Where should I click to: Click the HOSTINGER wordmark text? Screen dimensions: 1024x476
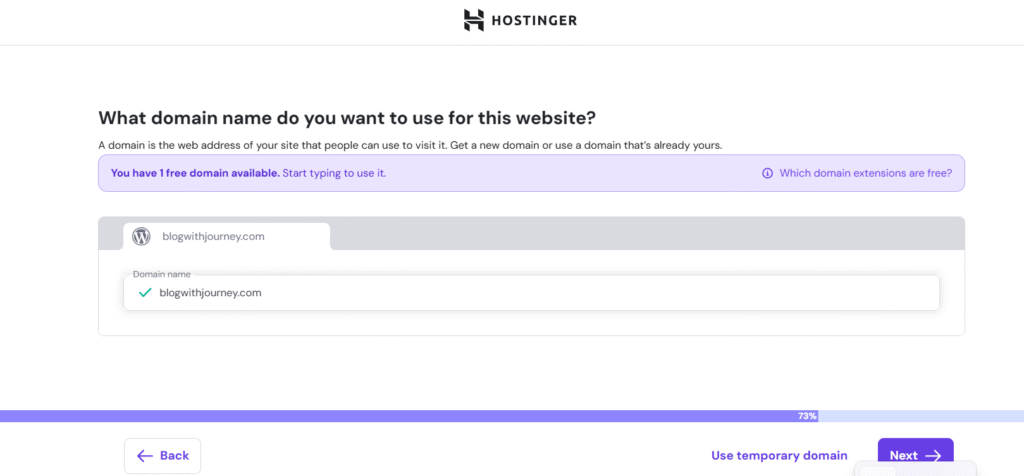533,20
